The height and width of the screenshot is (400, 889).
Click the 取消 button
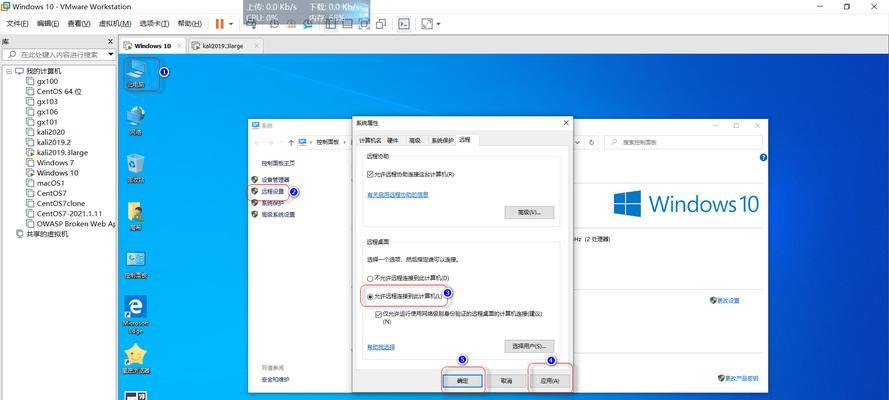pyautogui.click(x=506, y=381)
